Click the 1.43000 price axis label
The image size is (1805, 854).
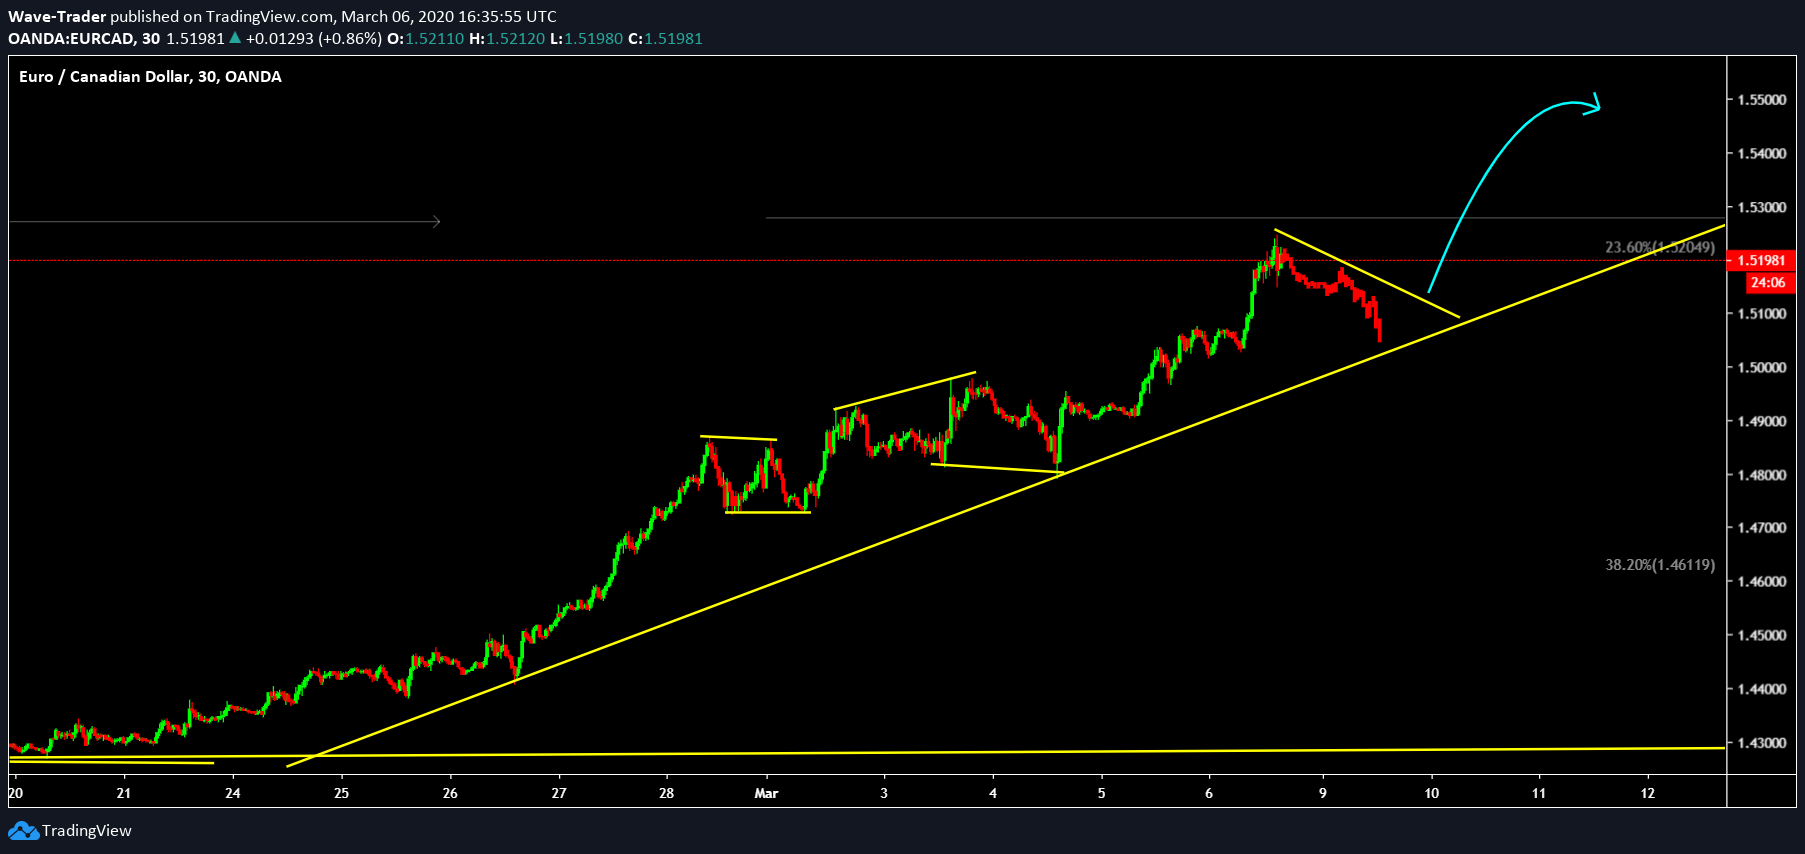point(1762,743)
